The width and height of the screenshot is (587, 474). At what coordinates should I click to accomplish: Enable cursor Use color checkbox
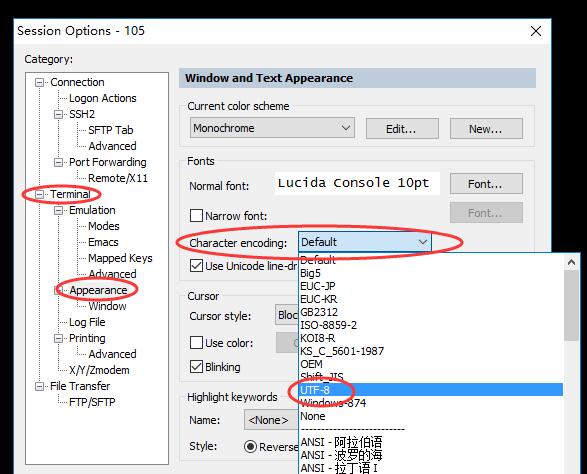click(x=197, y=343)
